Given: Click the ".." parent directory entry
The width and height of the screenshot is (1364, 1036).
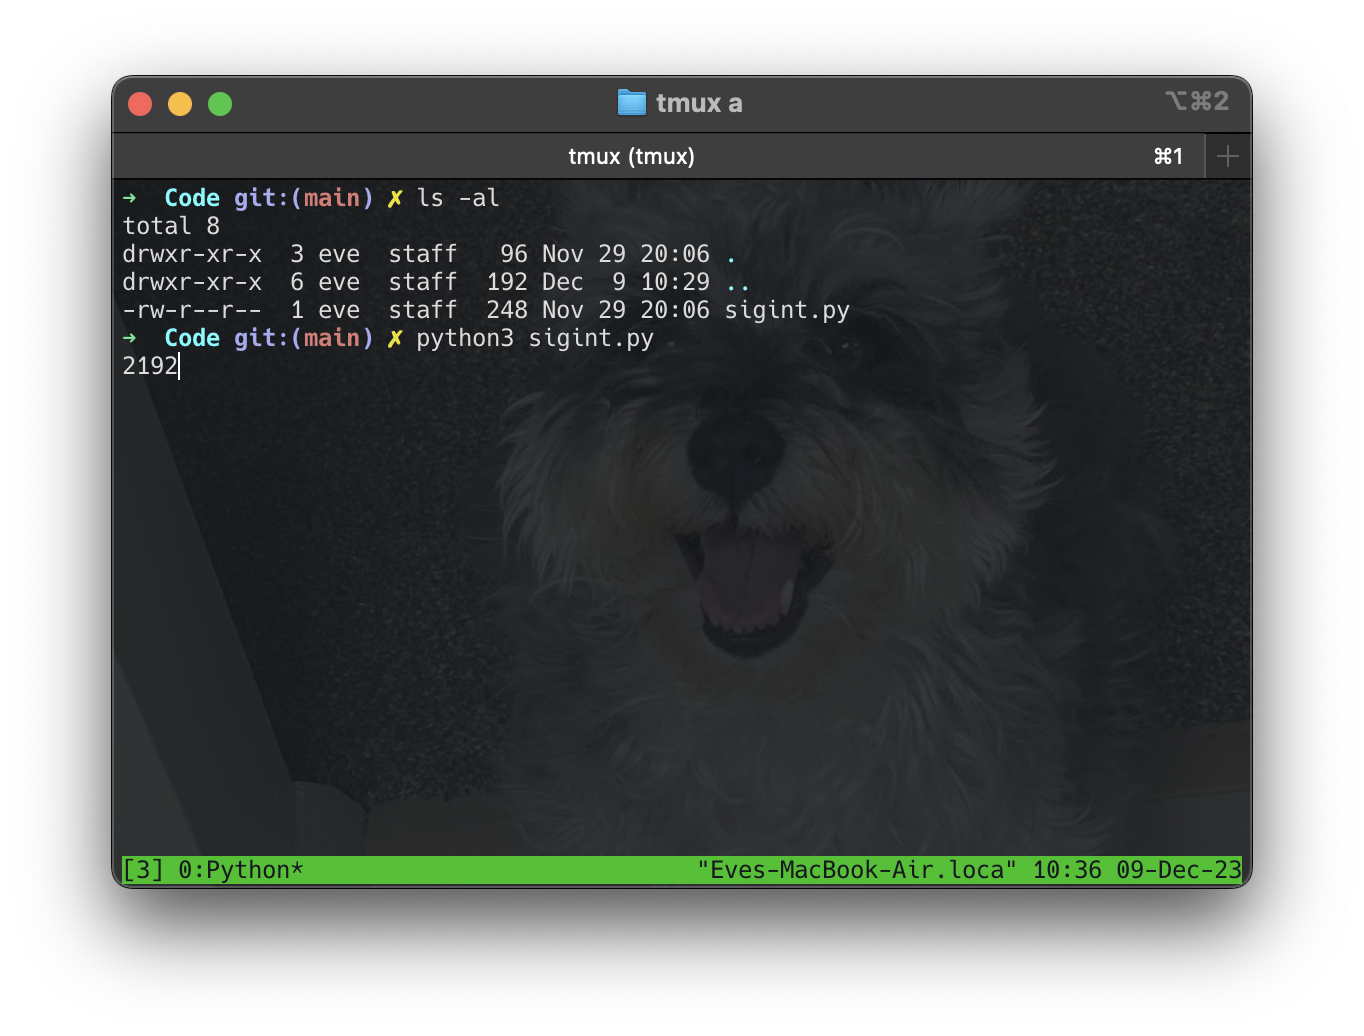Looking at the screenshot, I should pyautogui.click(x=738, y=282).
